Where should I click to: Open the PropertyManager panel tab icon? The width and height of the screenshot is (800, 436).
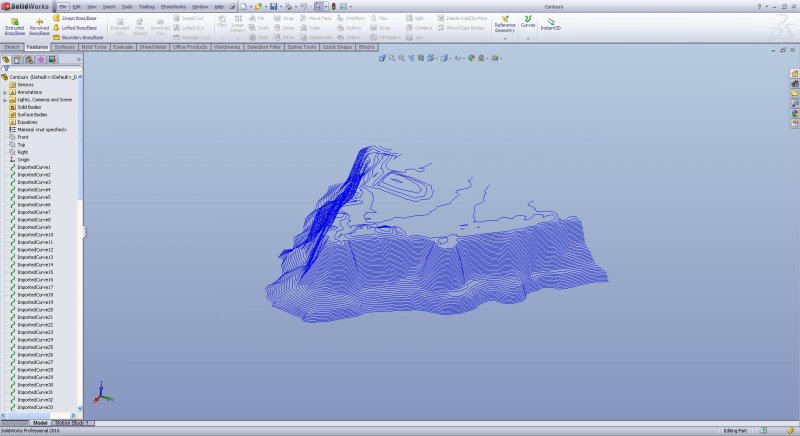click(17, 59)
